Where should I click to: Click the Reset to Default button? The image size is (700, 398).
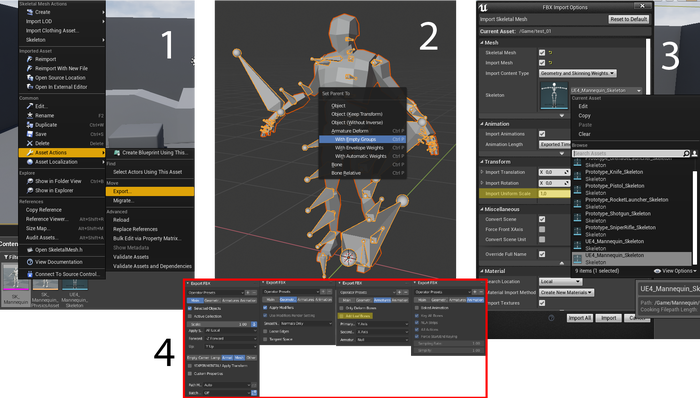(x=629, y=19)
